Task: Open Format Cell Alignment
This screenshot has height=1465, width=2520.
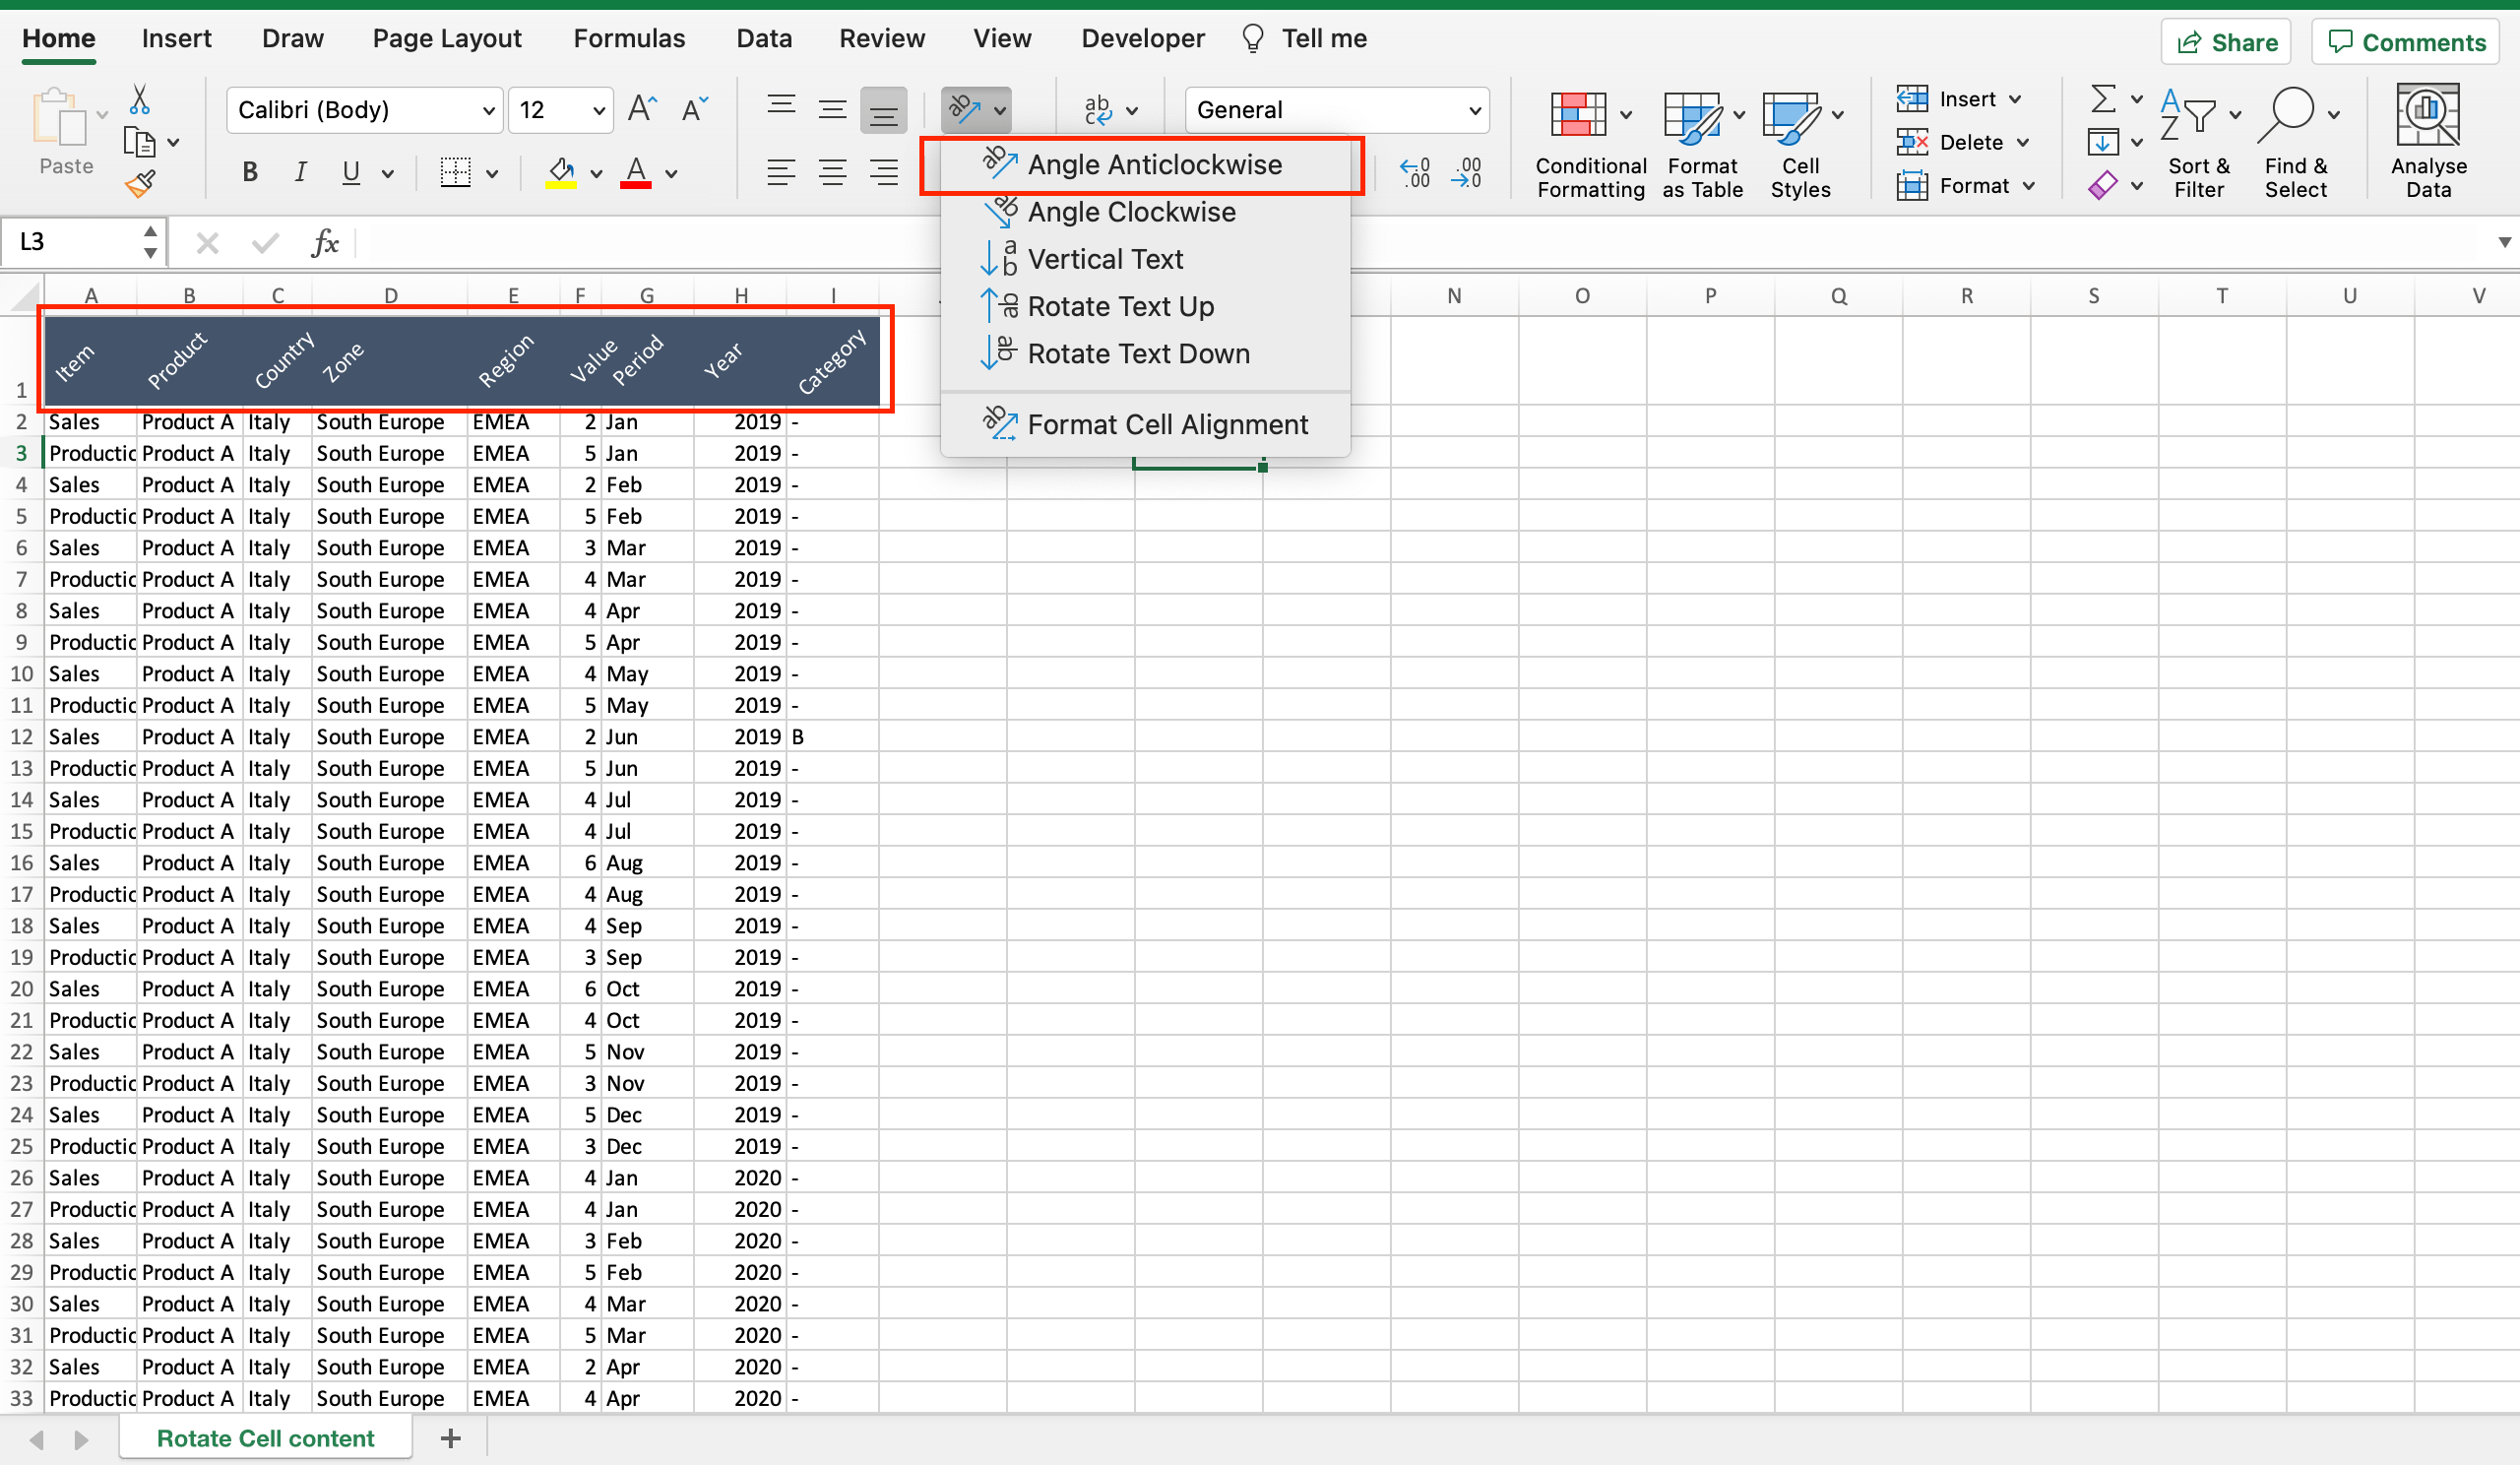Action: click(1168, 423)
